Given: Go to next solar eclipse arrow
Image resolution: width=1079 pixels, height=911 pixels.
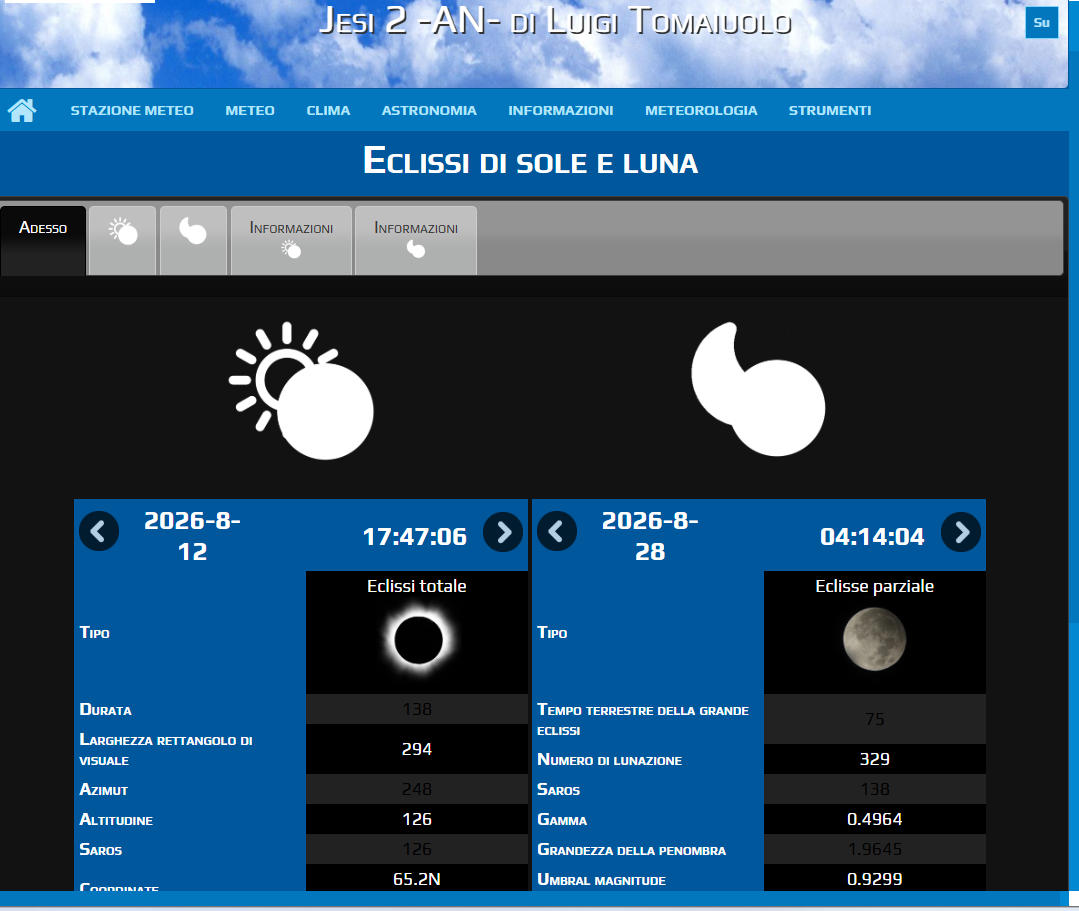Looking at the screenshot, I should point(503,532).
